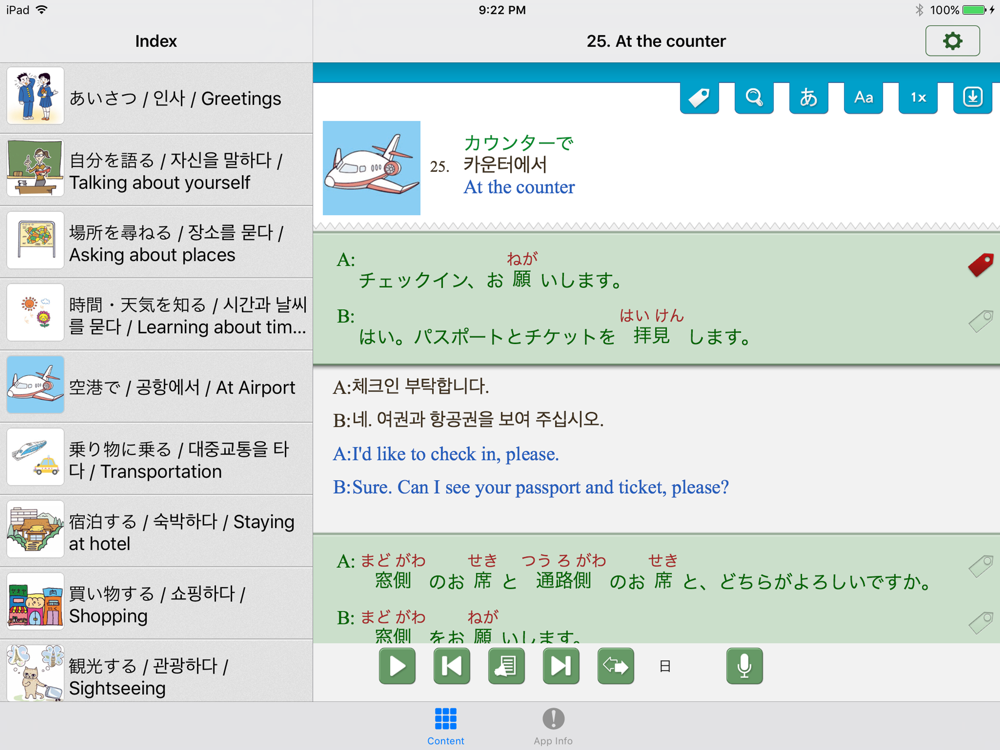Tap the airplane lesson thumbnail image
Viewport: 1000px width, 750px height.
click(372, 168)
